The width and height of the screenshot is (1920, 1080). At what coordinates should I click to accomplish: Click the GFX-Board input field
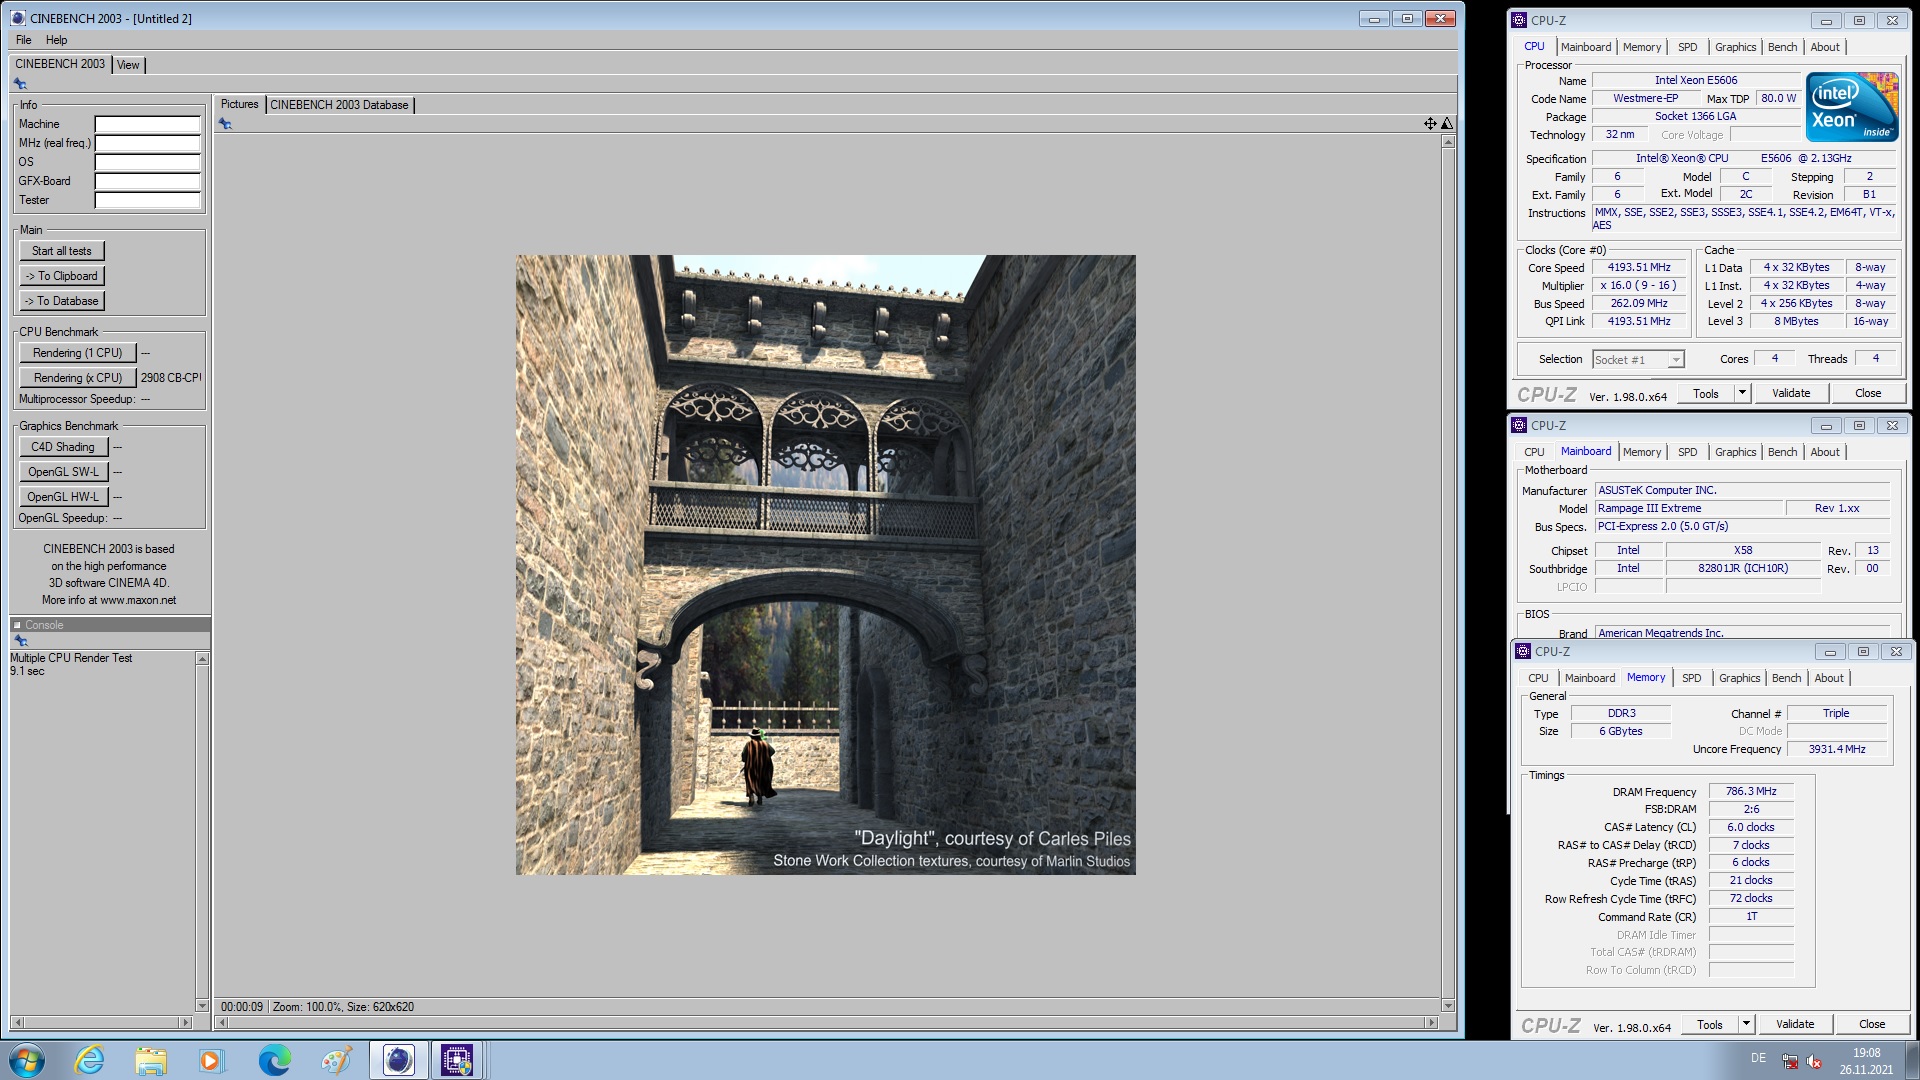pyautogui.click(x=148, y=181)
